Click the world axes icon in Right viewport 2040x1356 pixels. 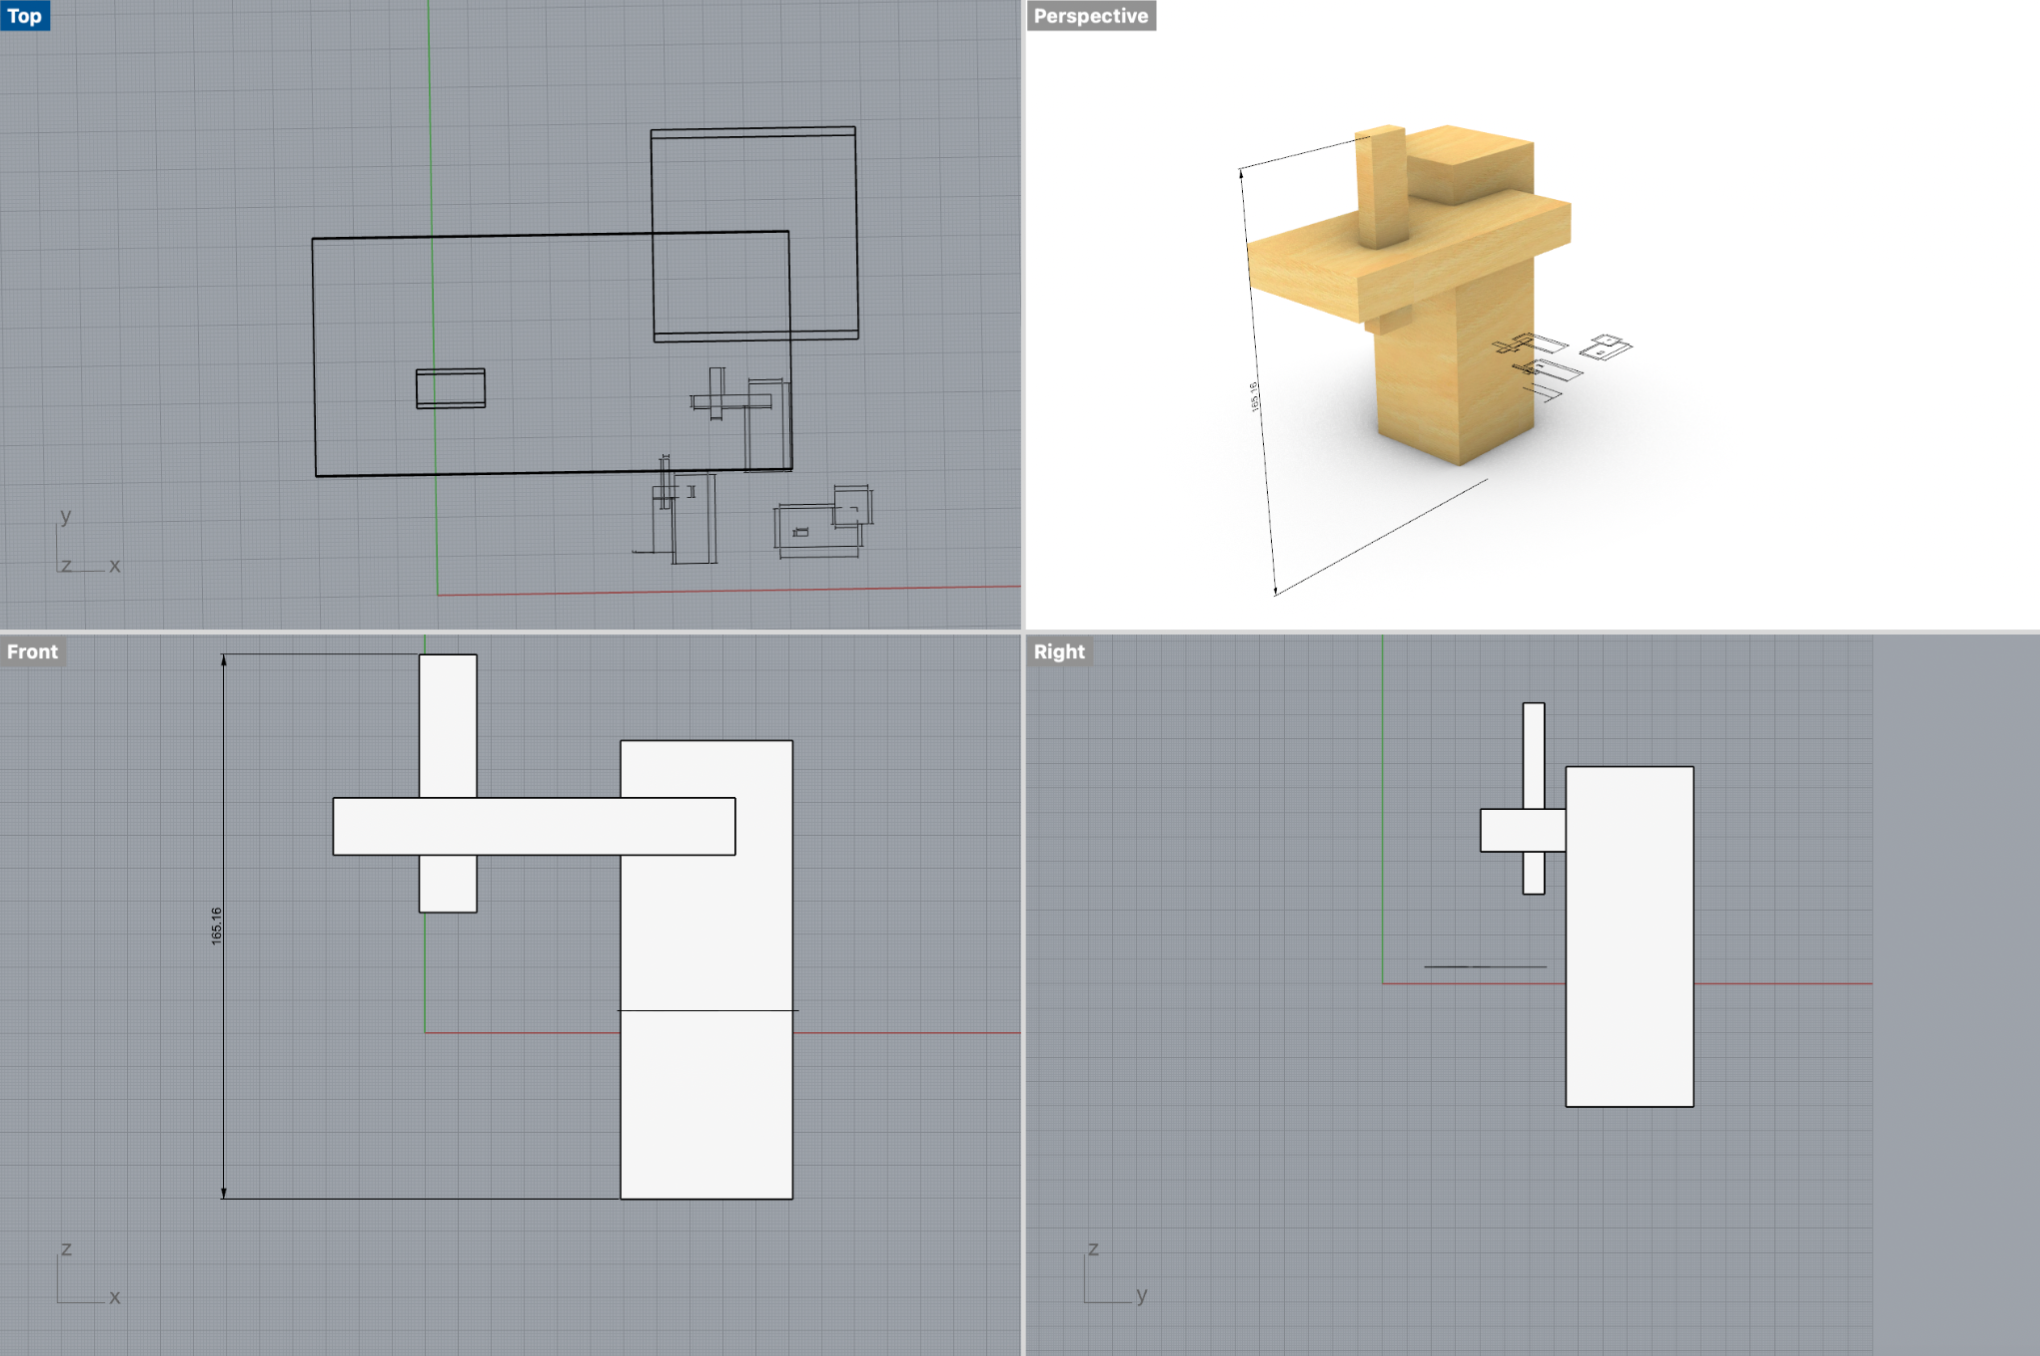[1114, 1275]
